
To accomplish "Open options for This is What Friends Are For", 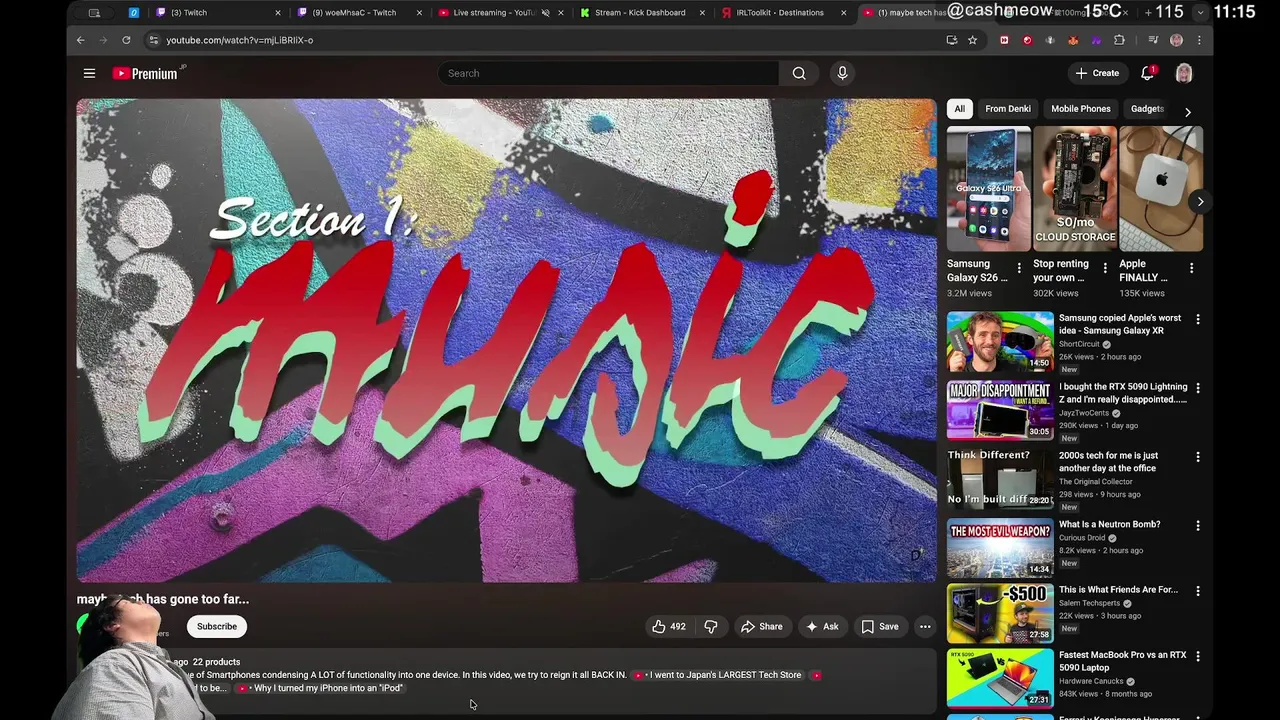I will [1198, 591].
